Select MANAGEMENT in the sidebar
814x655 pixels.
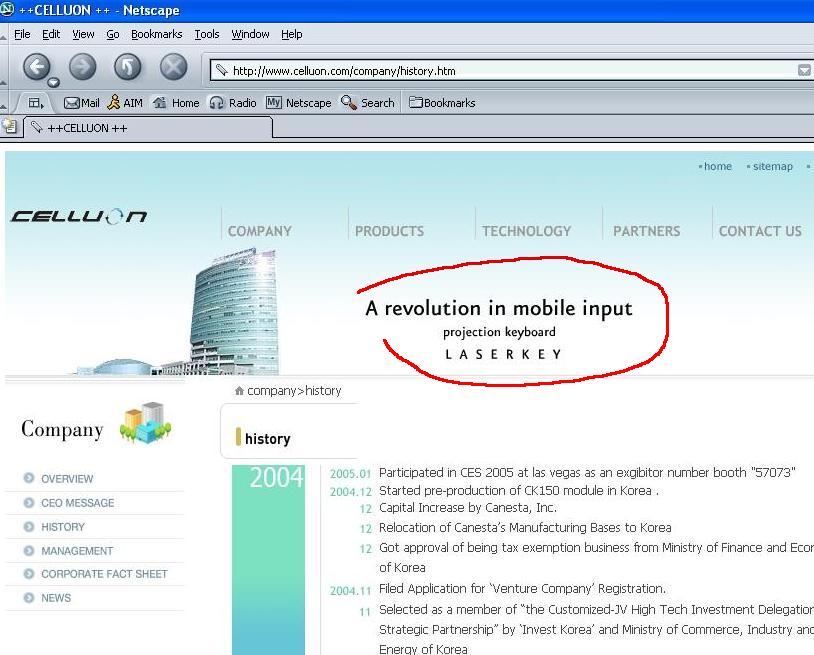coord(77,551)
